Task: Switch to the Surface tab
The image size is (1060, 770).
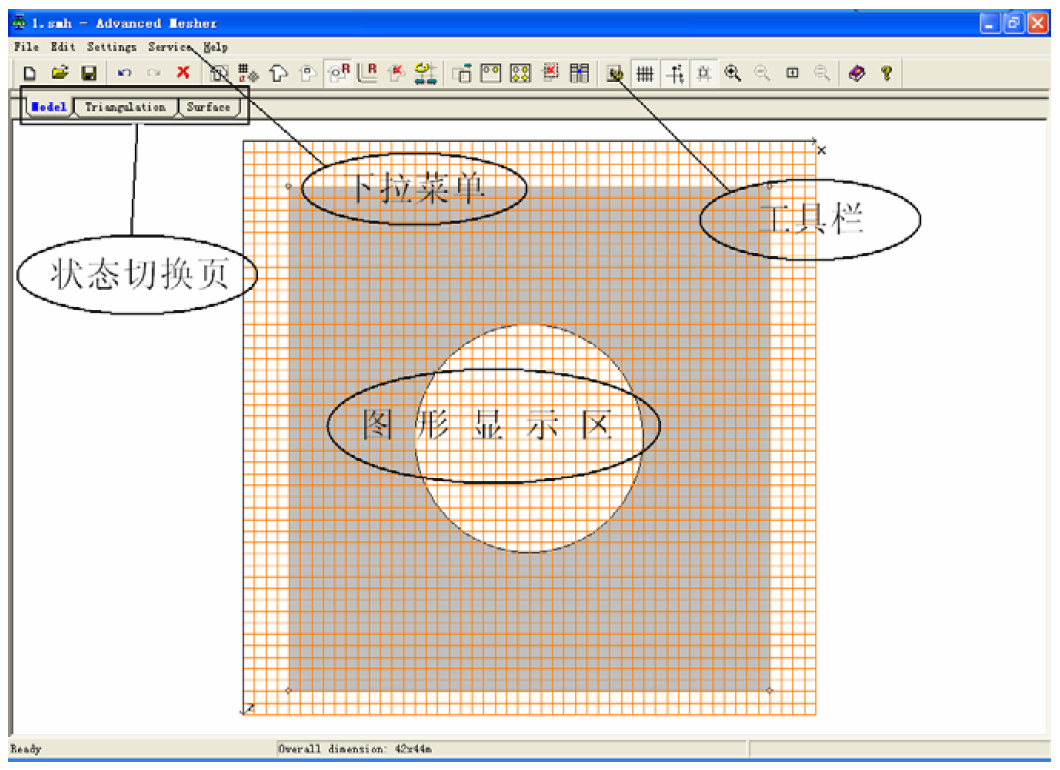Action: (x=208, y=107)
